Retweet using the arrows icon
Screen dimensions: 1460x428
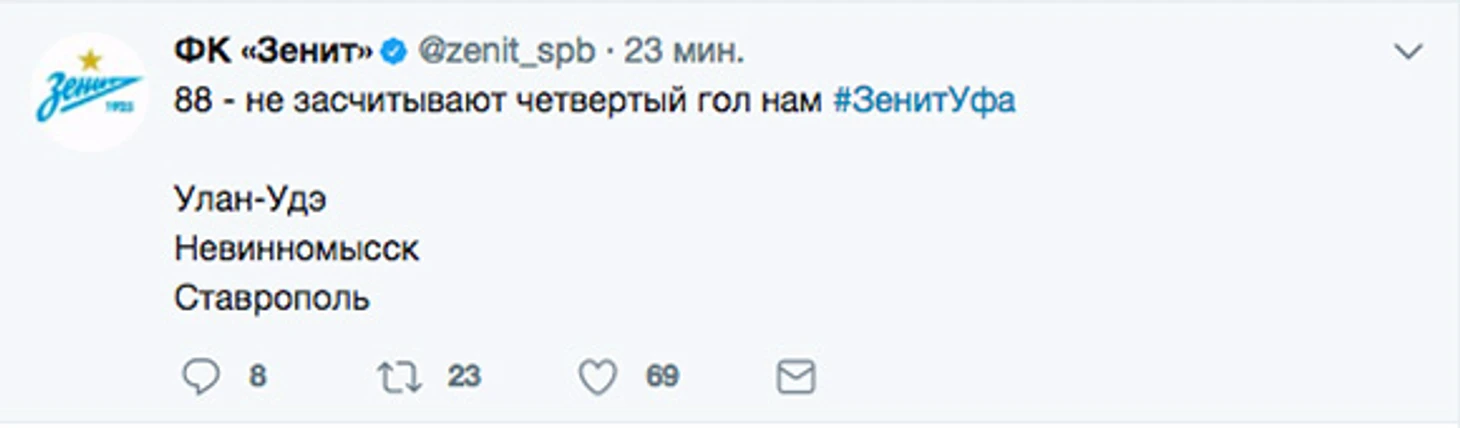(x=398, y=377)
